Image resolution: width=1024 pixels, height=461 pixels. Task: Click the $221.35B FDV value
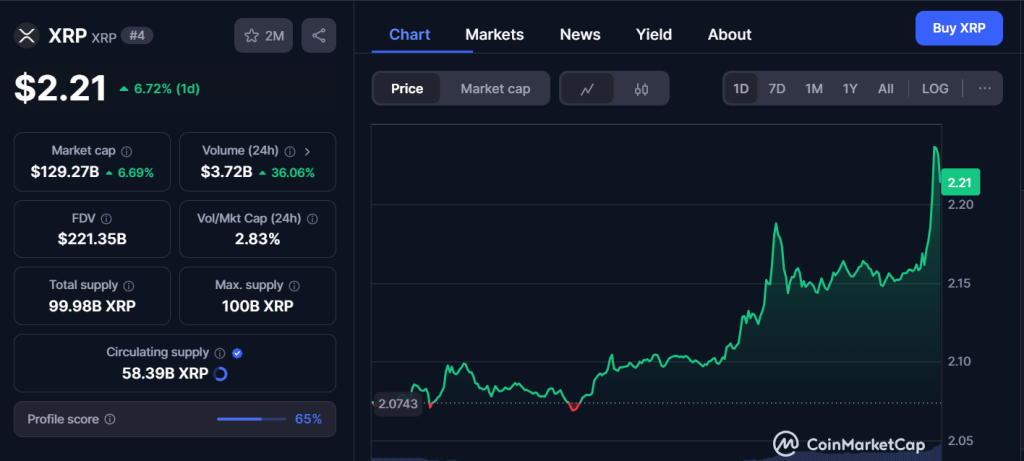click(92, 239)
